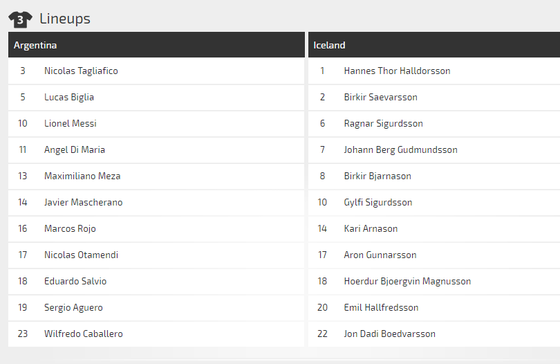Open Angel Di Maria player entry

click(75, 150)
